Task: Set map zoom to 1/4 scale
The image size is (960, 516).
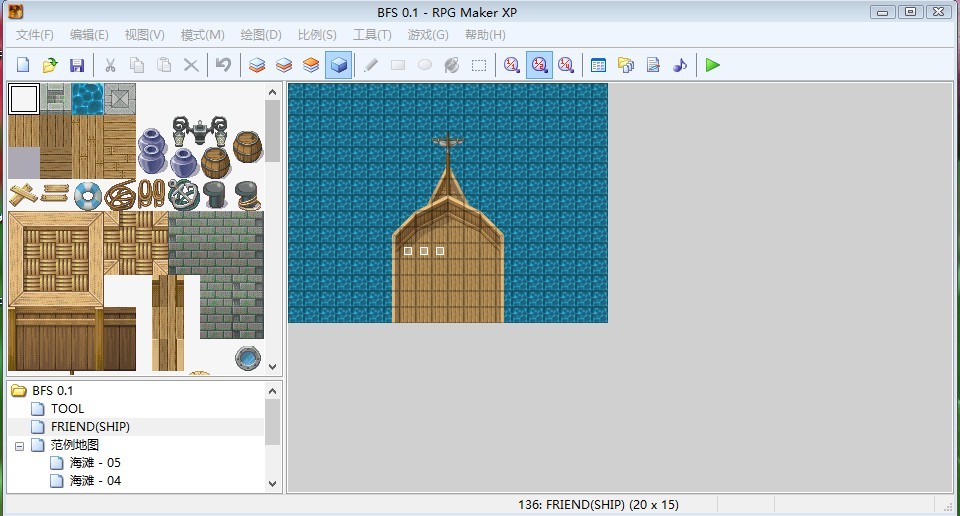Action: pyautogui.click(x=566, y=65)
